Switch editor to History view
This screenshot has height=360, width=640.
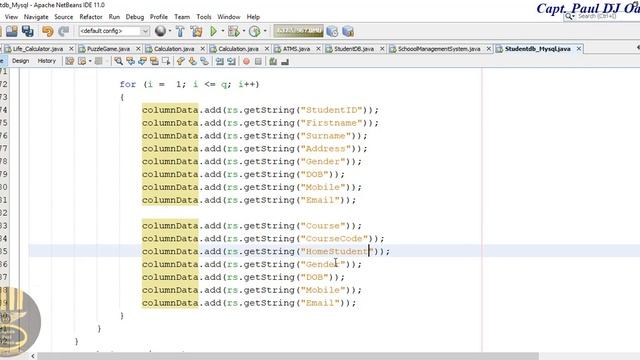coord(47,61)
